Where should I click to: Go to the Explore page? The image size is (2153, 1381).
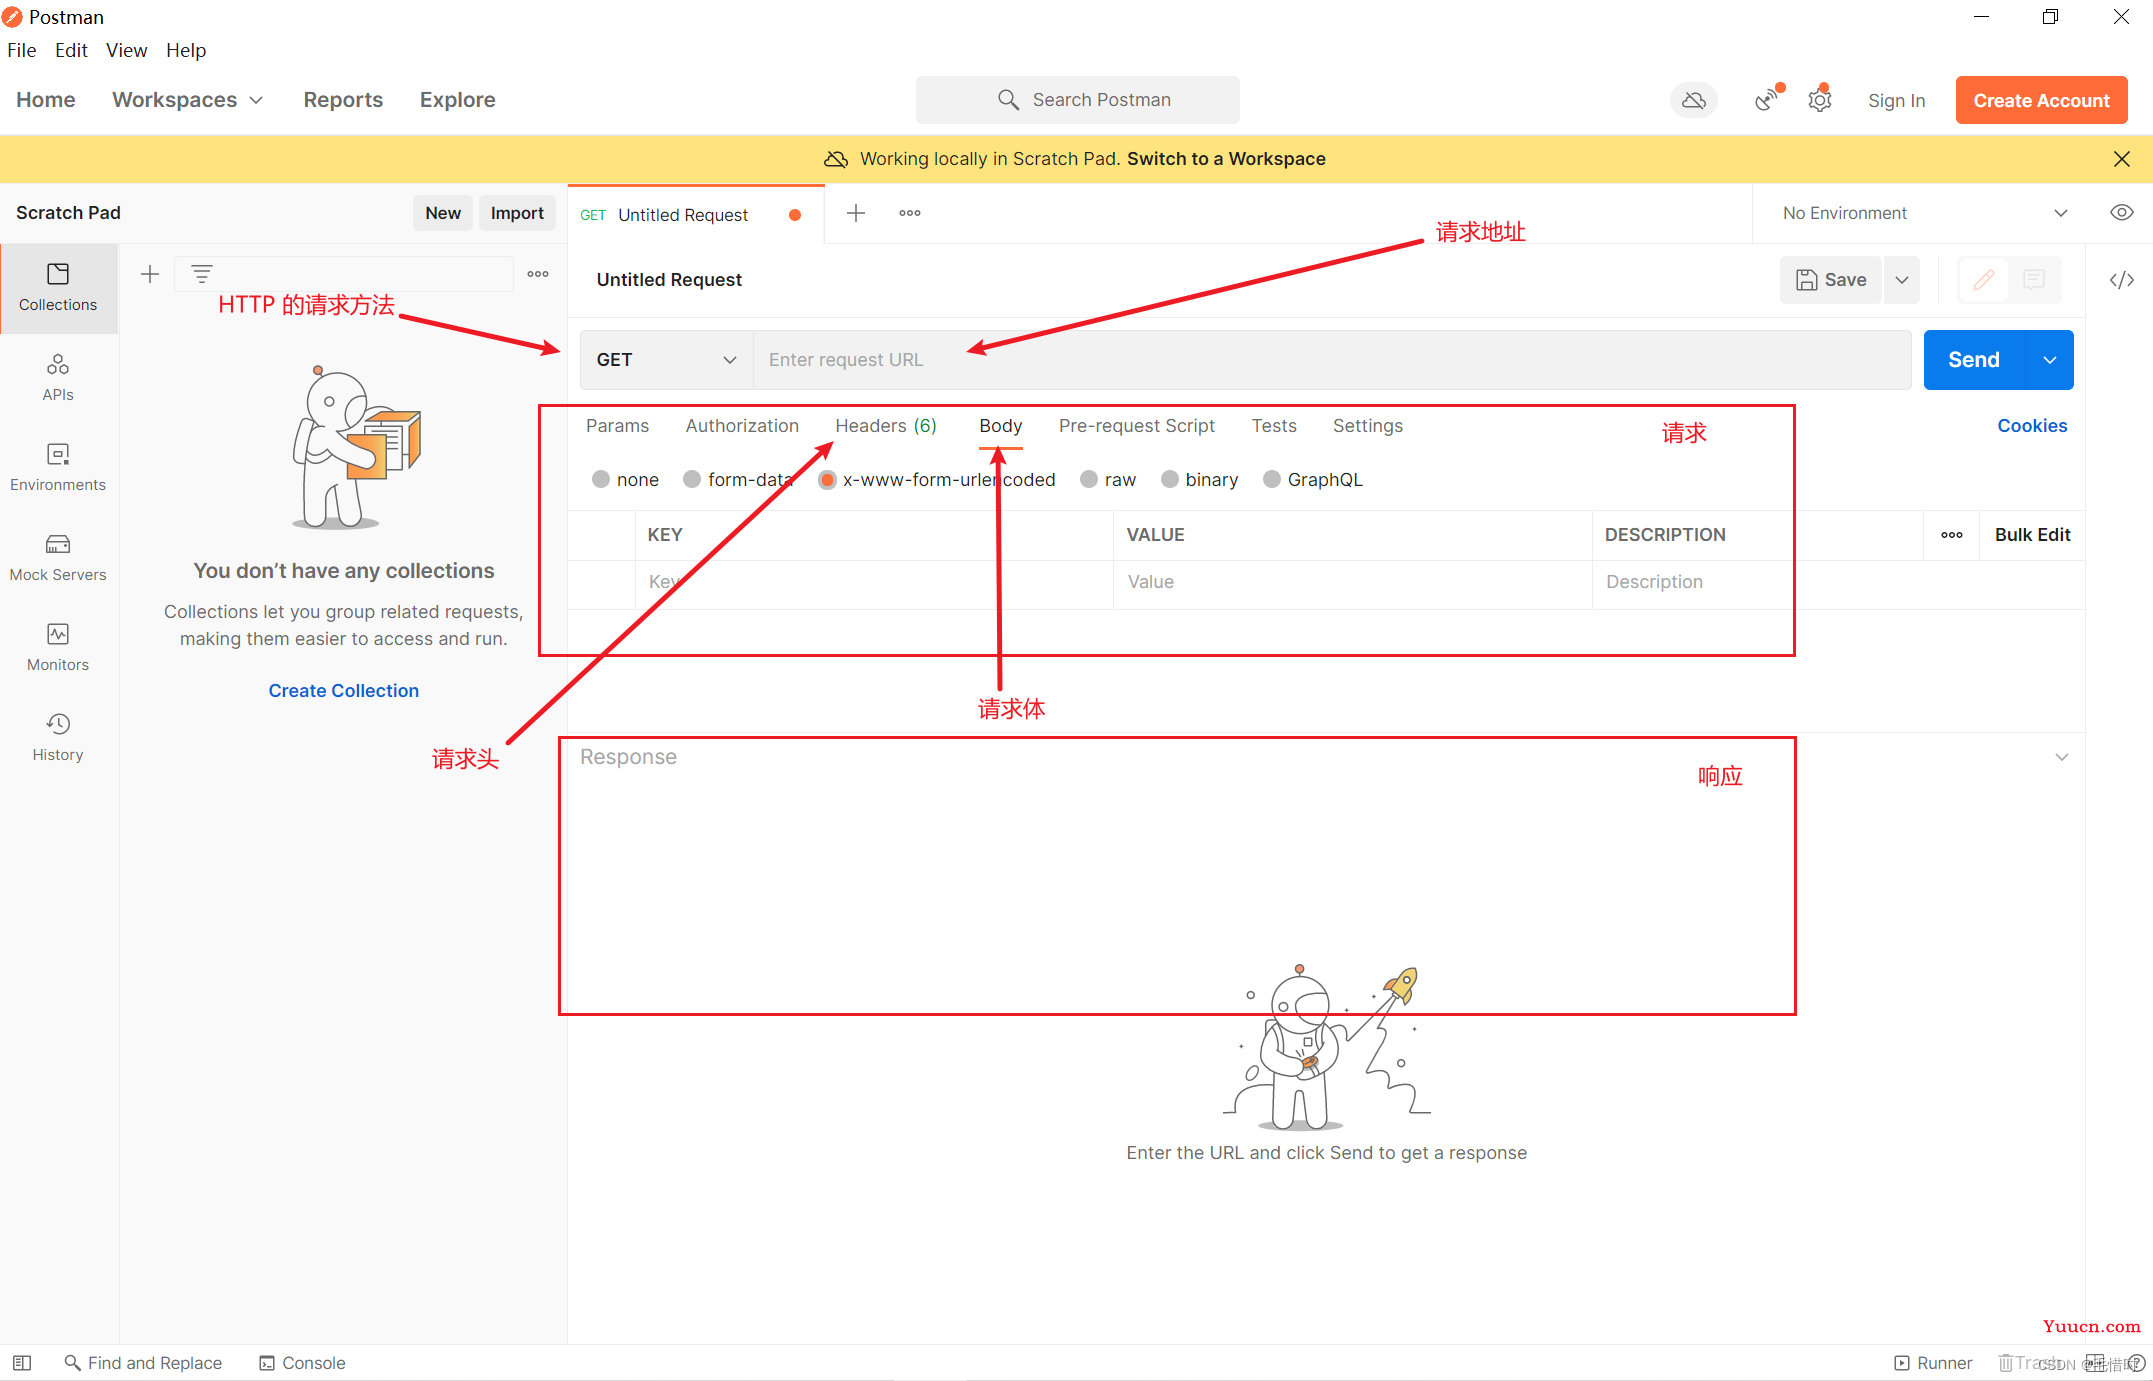457,100
